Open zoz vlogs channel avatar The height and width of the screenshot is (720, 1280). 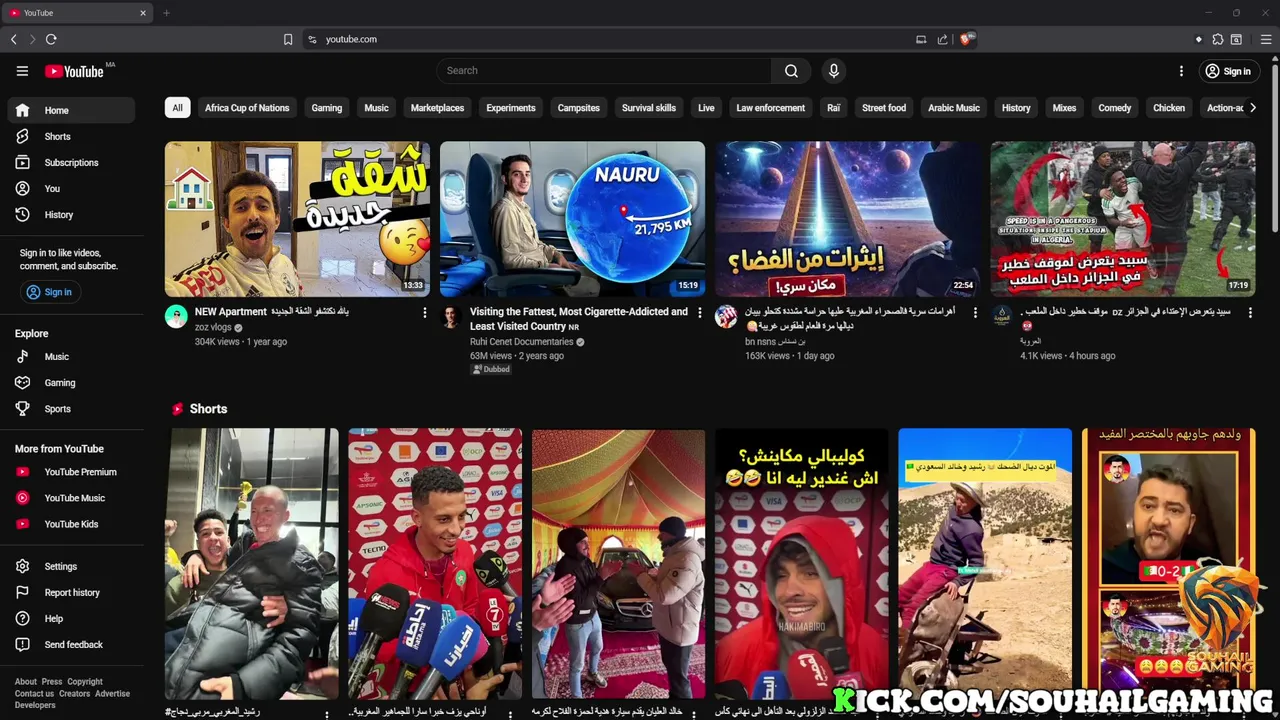point(176,317)
